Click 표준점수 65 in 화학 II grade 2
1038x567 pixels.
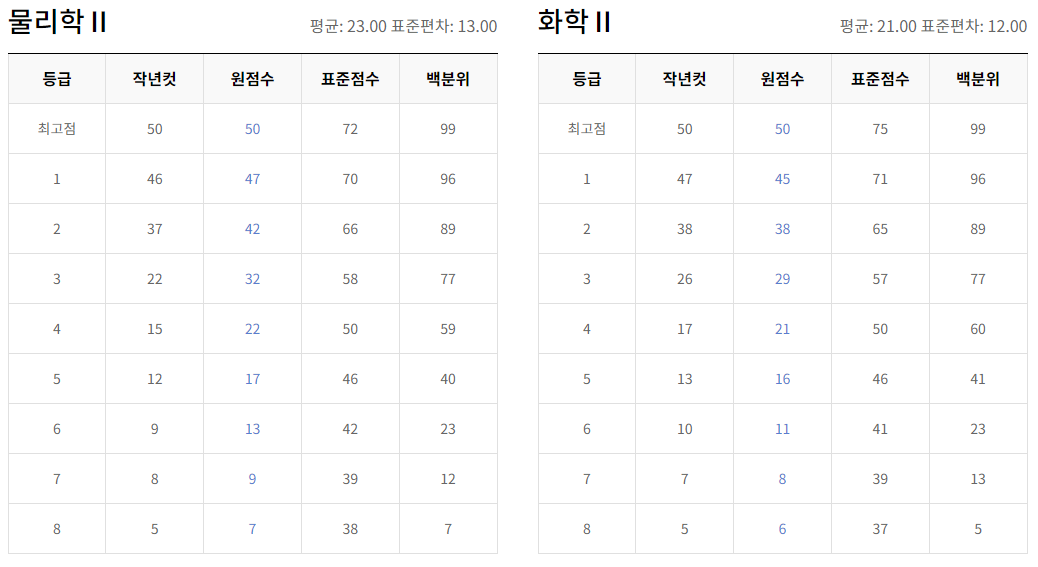(880, 229)
